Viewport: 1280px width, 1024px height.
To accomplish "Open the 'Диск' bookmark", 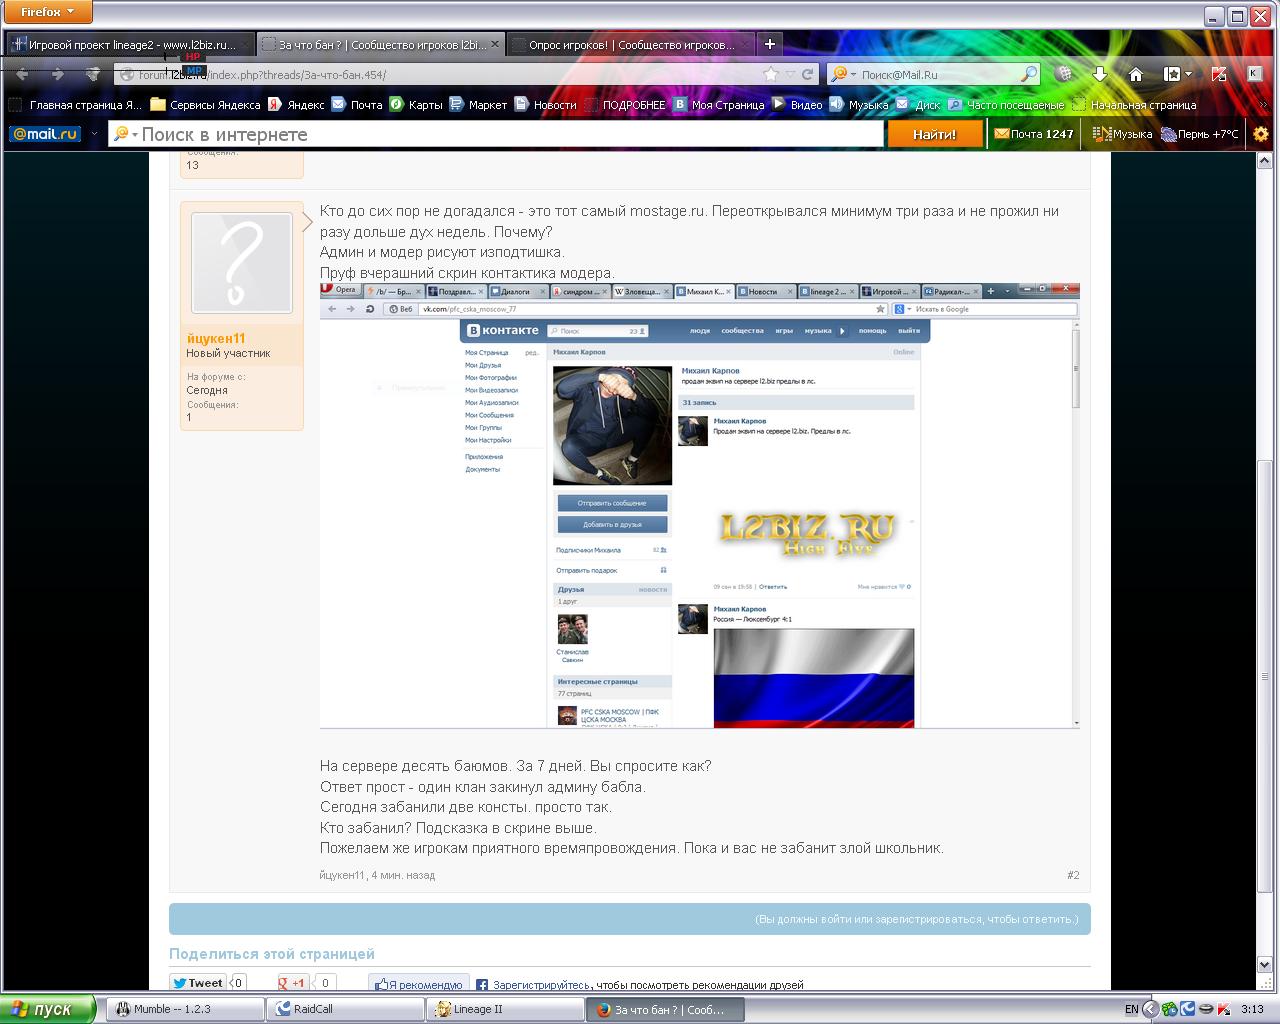I will [x=918, y=104].
